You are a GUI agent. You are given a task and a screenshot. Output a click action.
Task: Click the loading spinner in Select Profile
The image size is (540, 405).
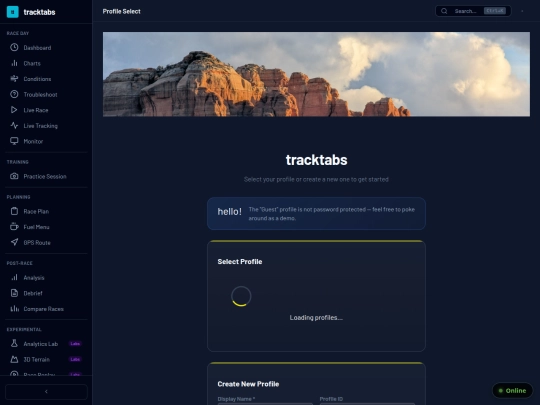pyautogui.click(x=241, y=296)
